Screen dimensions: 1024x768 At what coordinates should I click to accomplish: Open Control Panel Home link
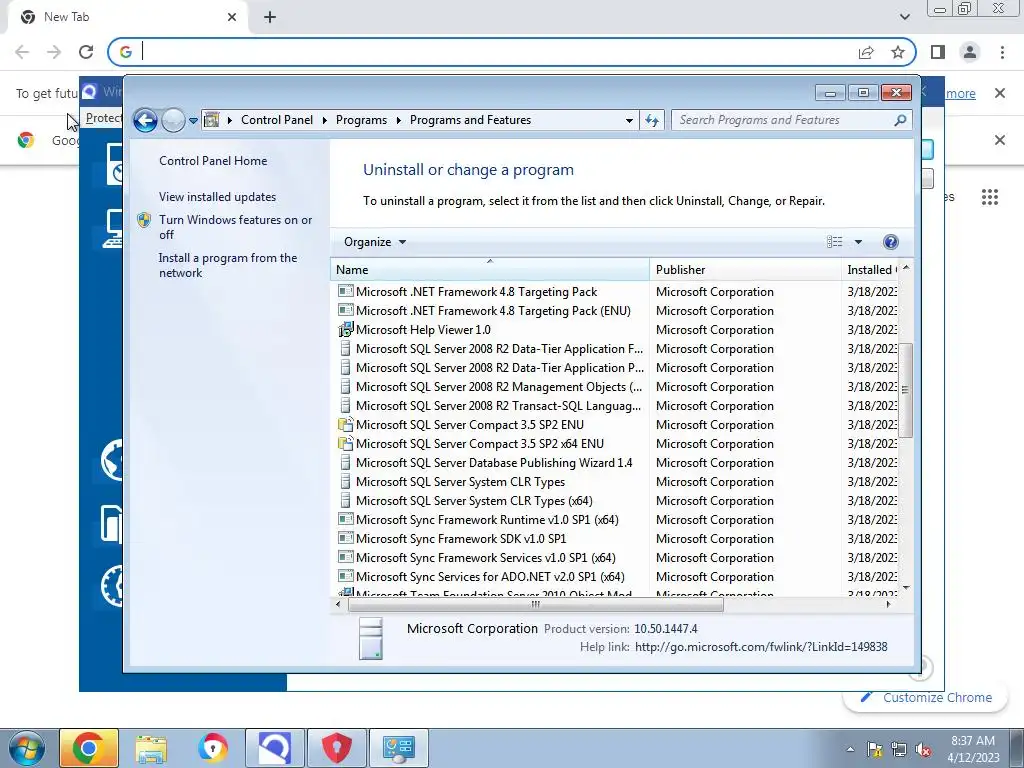[213, 161]
